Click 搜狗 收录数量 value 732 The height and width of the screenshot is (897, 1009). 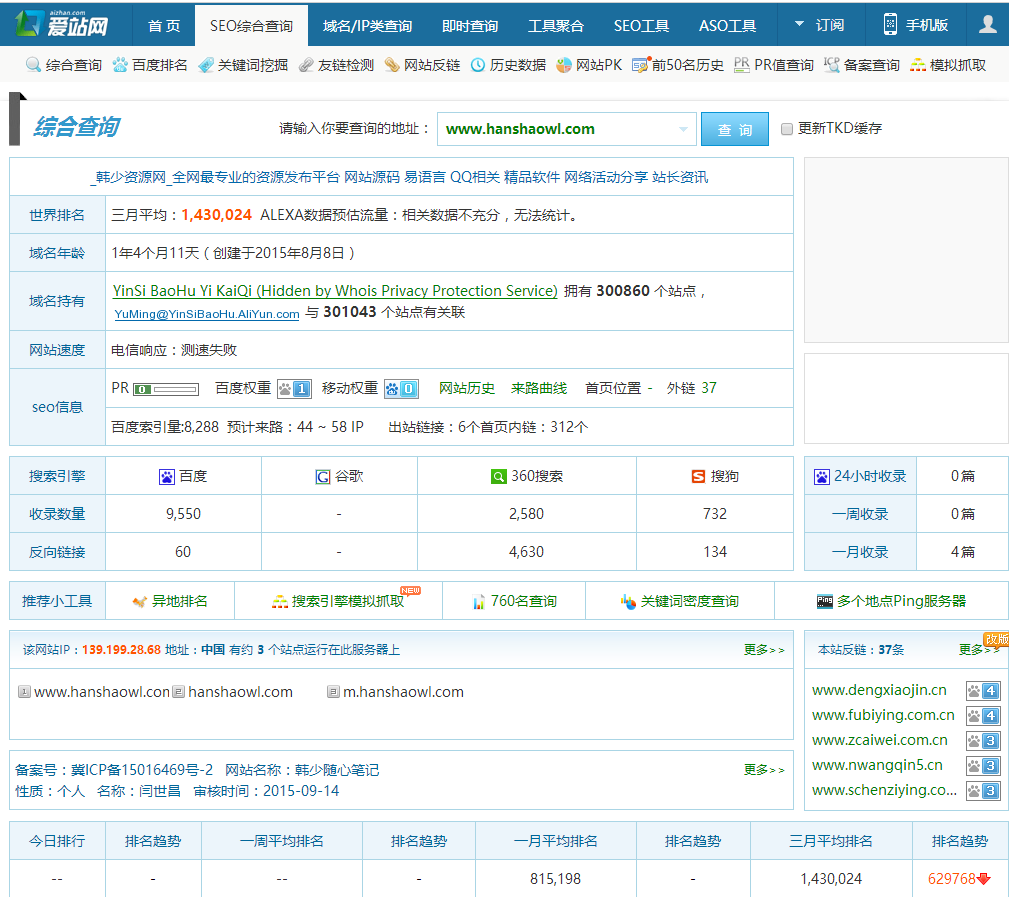(715, 514)
